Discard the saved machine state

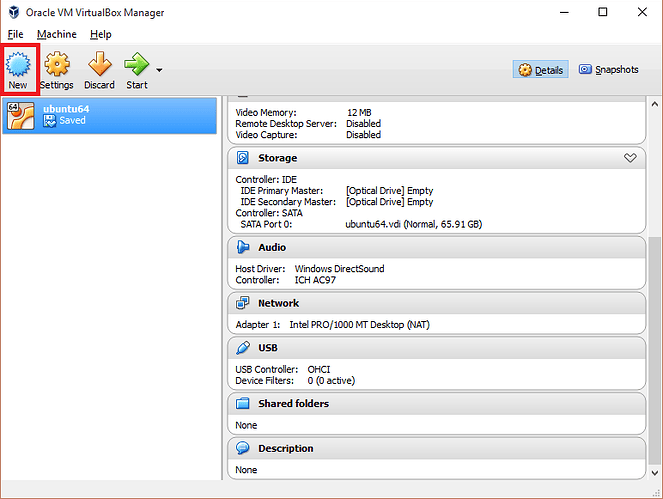(99, 70)
